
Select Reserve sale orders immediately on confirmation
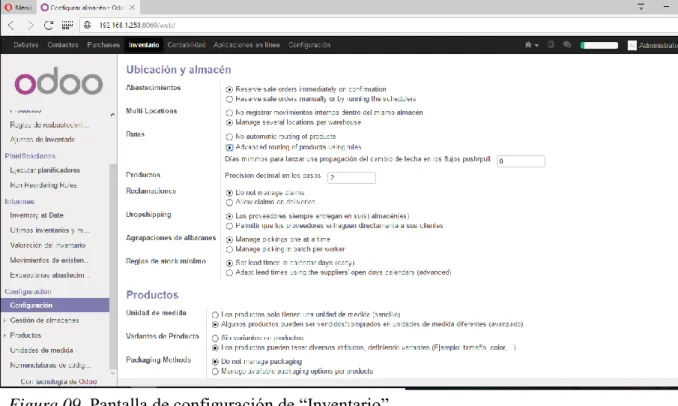229,90
